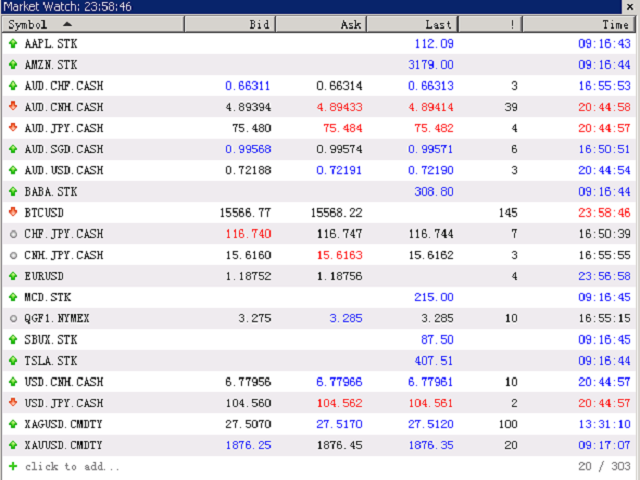Select the CHF.JPY.CASH symbol name
The width and height of the screenshot is (640, 480).
click(x=64, y=234)
